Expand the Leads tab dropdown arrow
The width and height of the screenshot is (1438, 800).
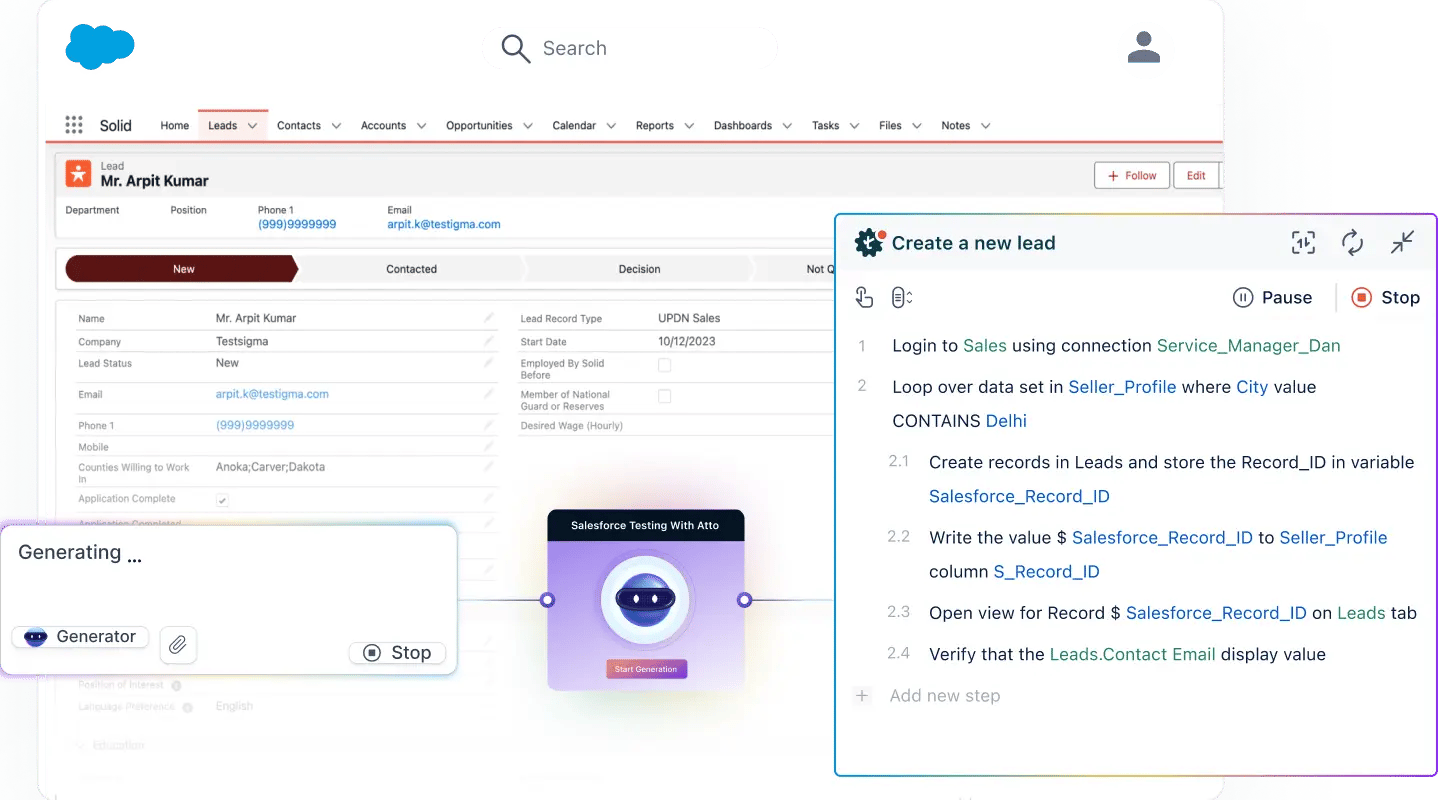pyautogui.click(x=253, y=126)
